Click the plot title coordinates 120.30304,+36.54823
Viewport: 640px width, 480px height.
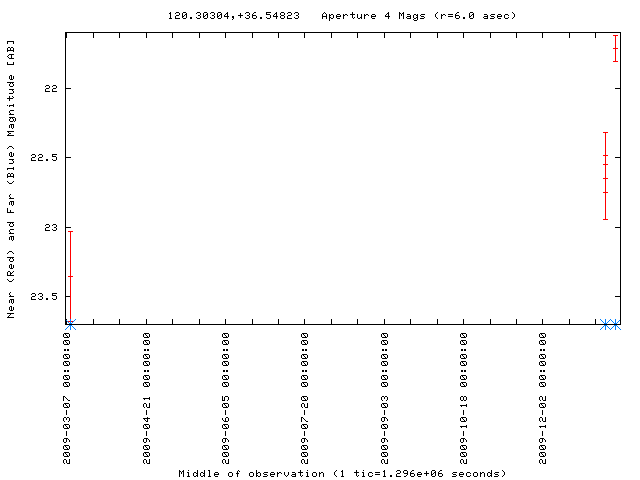coord(233,16)
